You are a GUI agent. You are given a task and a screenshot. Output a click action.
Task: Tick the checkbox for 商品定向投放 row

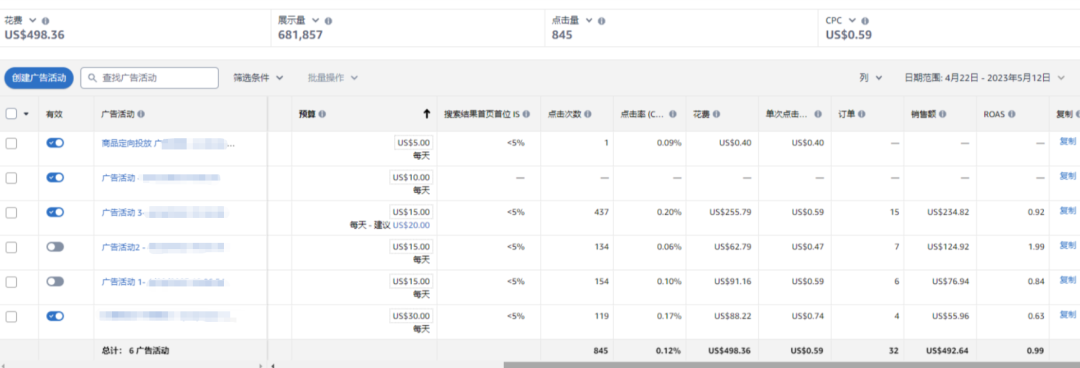[x=11, y=143]
